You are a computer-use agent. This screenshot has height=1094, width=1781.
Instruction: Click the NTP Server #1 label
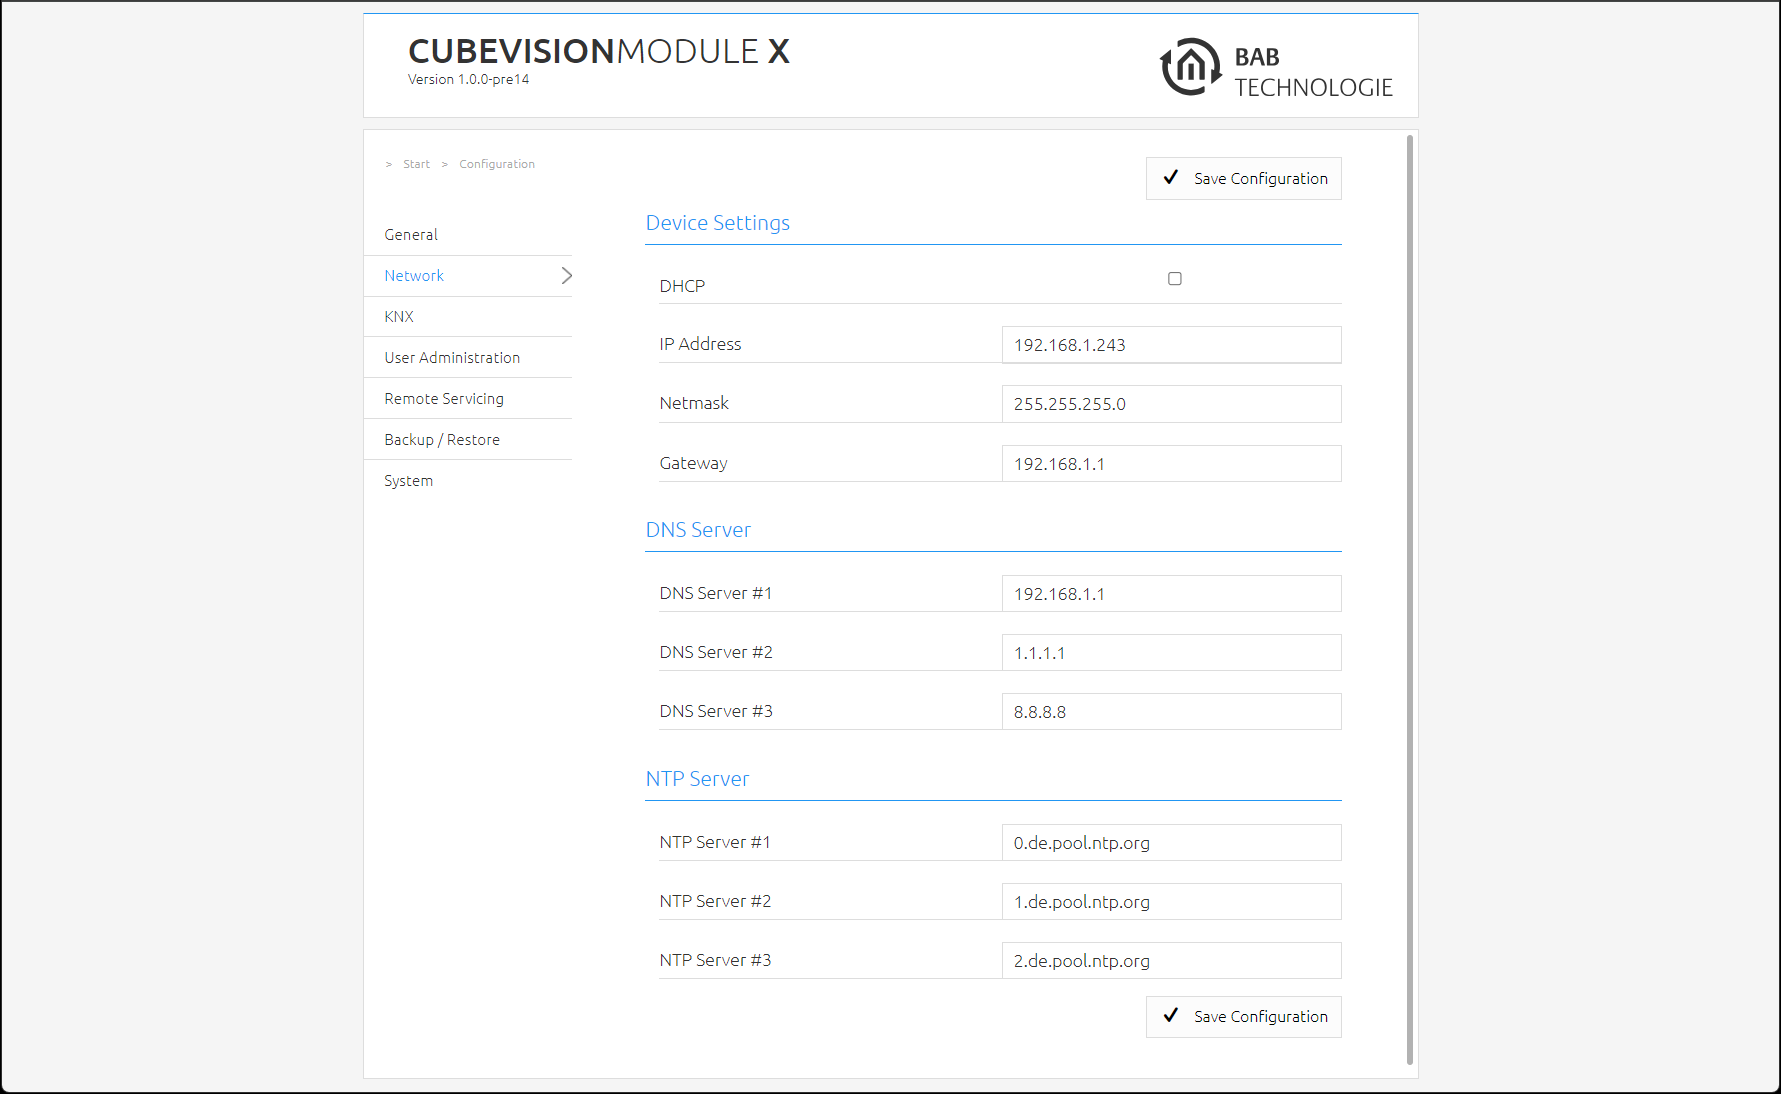coord(715,842)
